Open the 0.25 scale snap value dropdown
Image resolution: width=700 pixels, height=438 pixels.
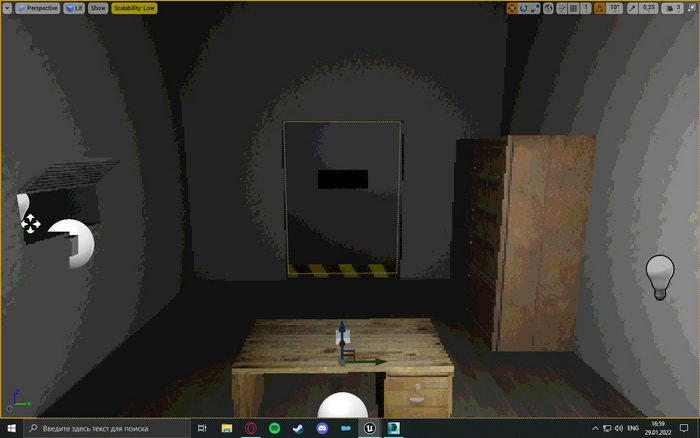[x=649, y=8]
